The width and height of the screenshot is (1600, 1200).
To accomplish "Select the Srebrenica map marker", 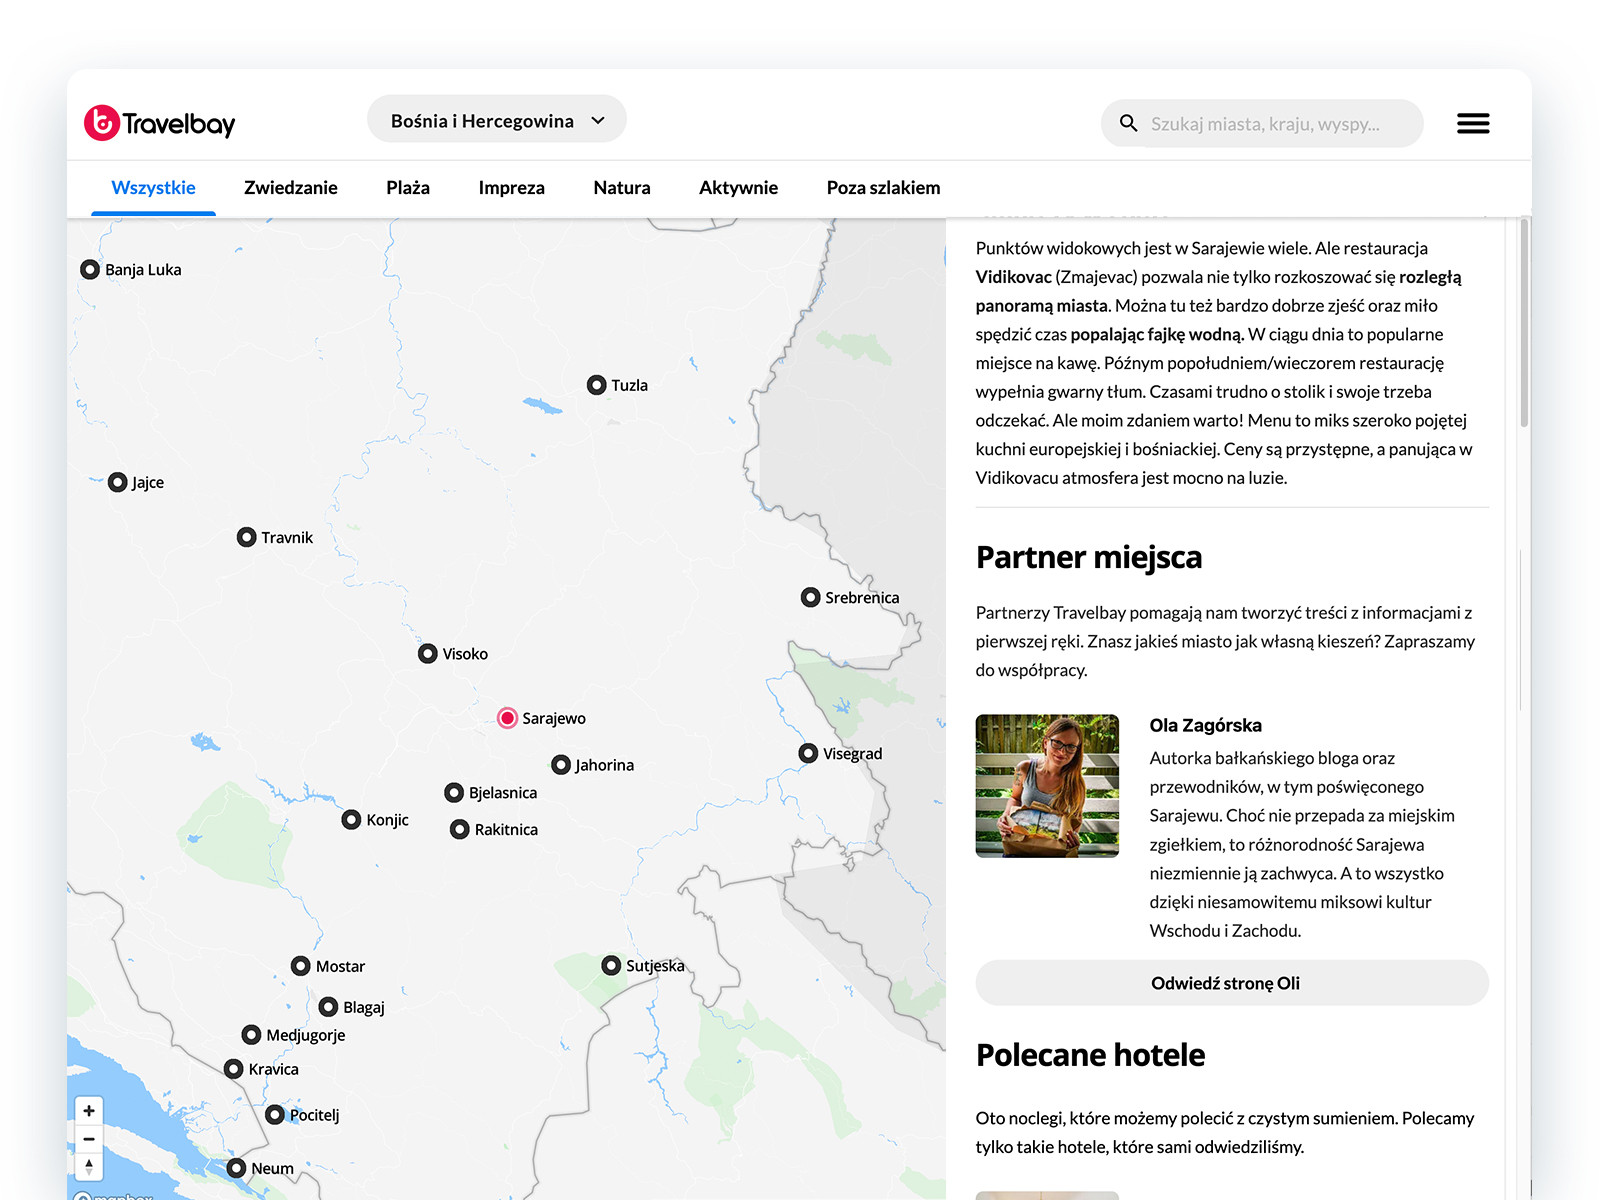I will (x=811, y=597).
